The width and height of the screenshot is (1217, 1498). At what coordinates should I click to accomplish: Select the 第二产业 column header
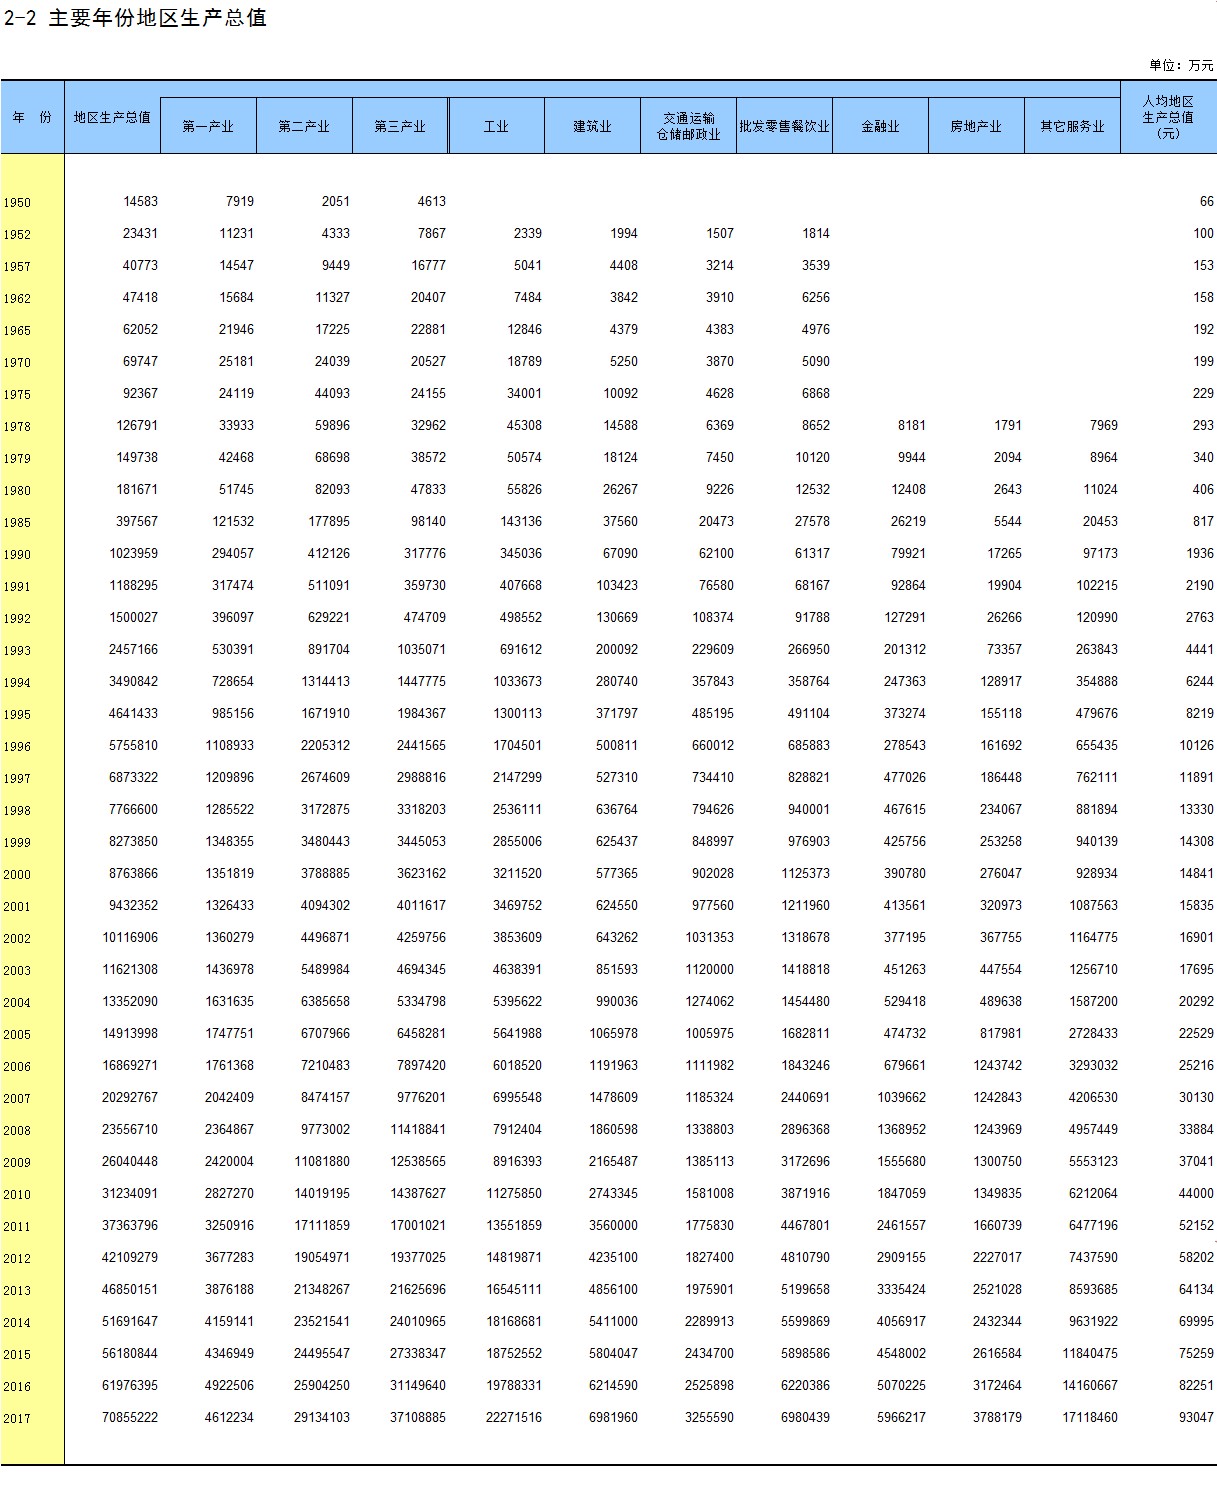click(304, 126)
